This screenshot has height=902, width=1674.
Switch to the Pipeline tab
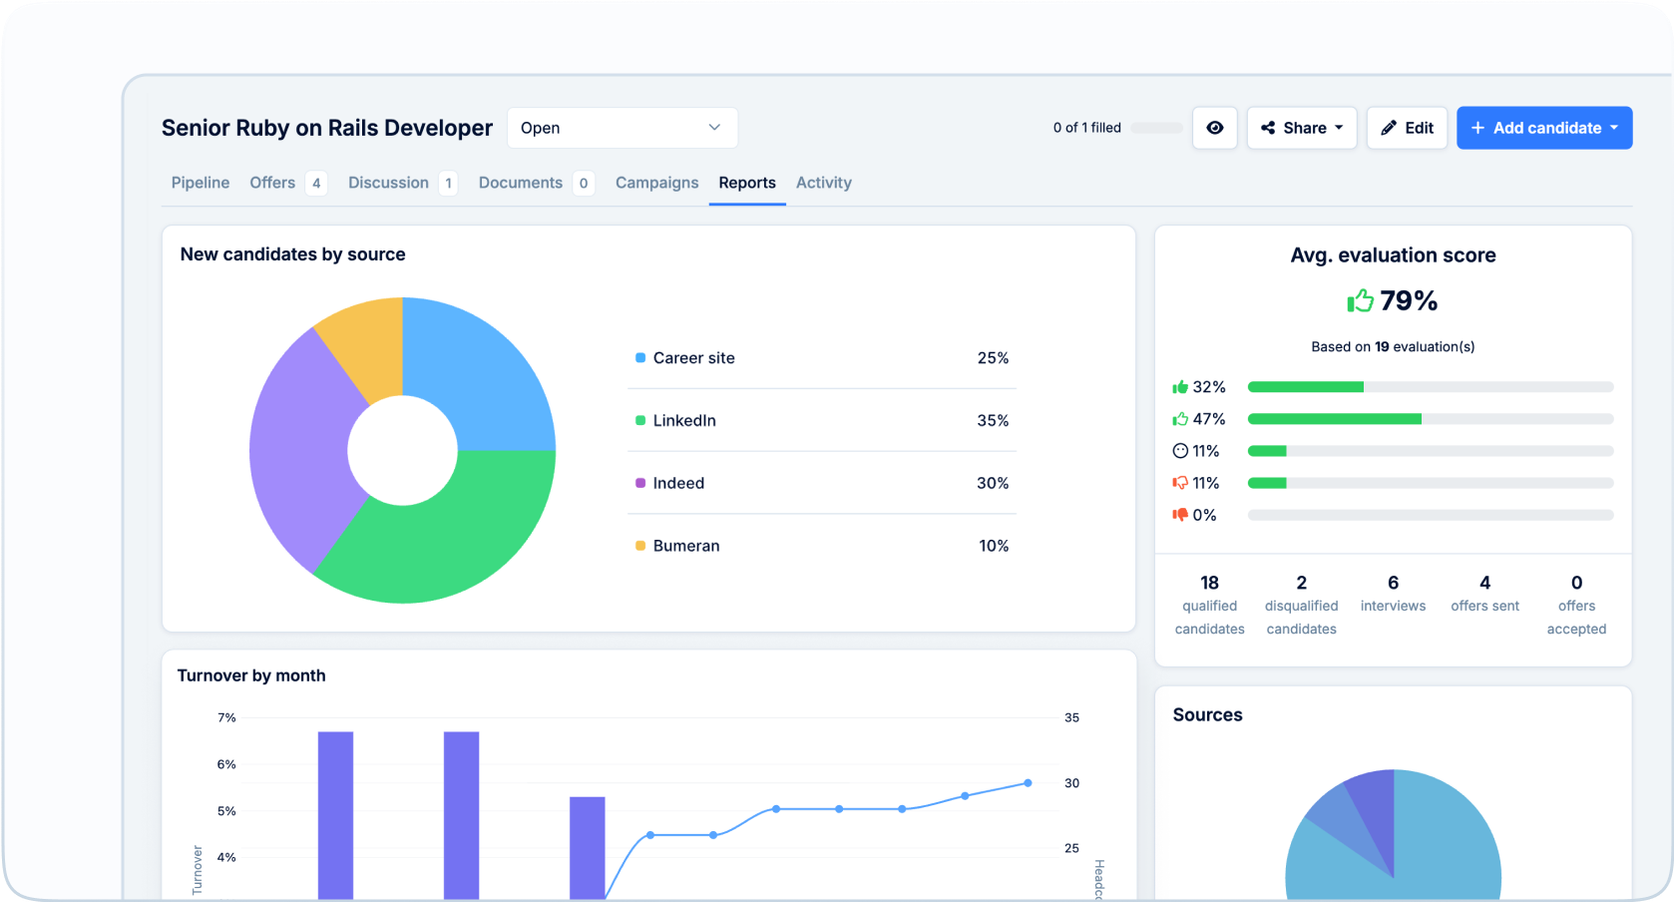[200, 183]
